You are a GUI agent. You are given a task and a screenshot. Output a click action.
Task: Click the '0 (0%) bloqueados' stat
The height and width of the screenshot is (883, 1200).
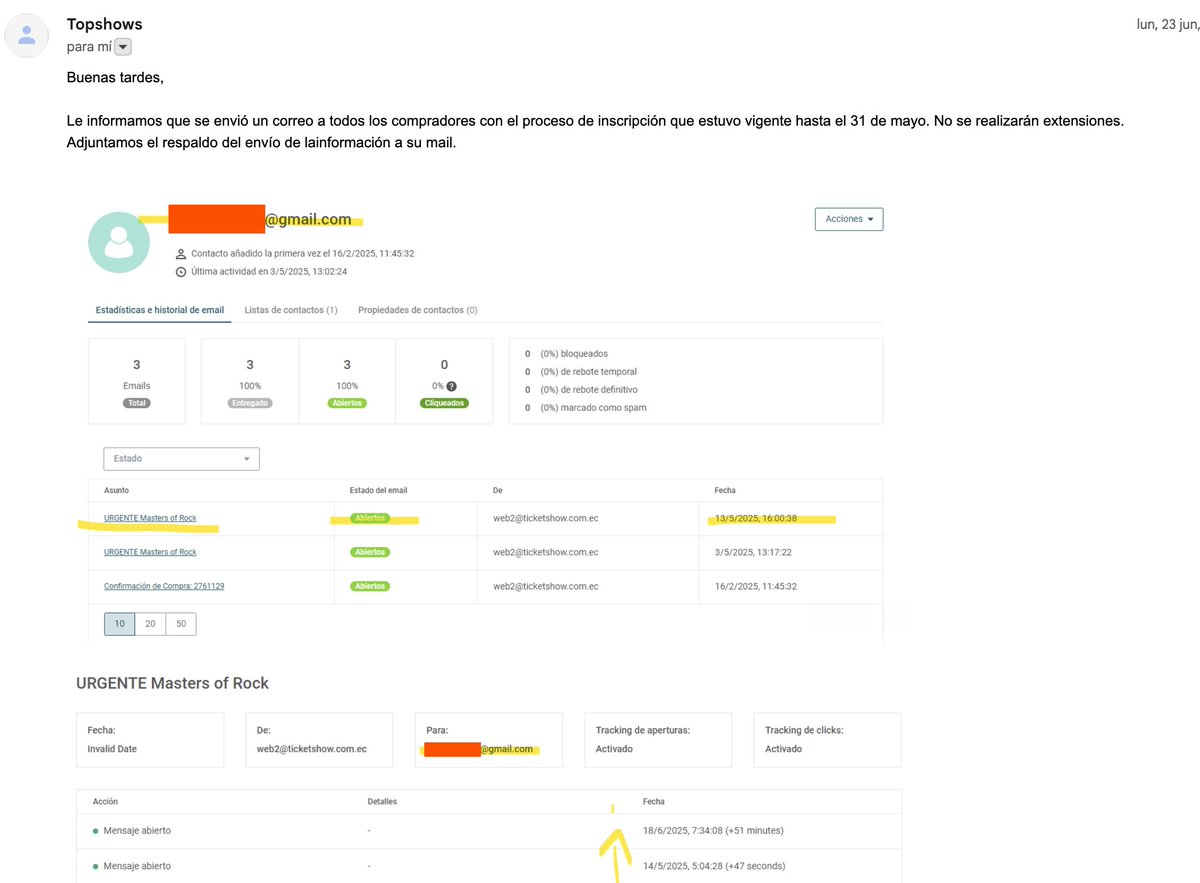tap(566, 354)
